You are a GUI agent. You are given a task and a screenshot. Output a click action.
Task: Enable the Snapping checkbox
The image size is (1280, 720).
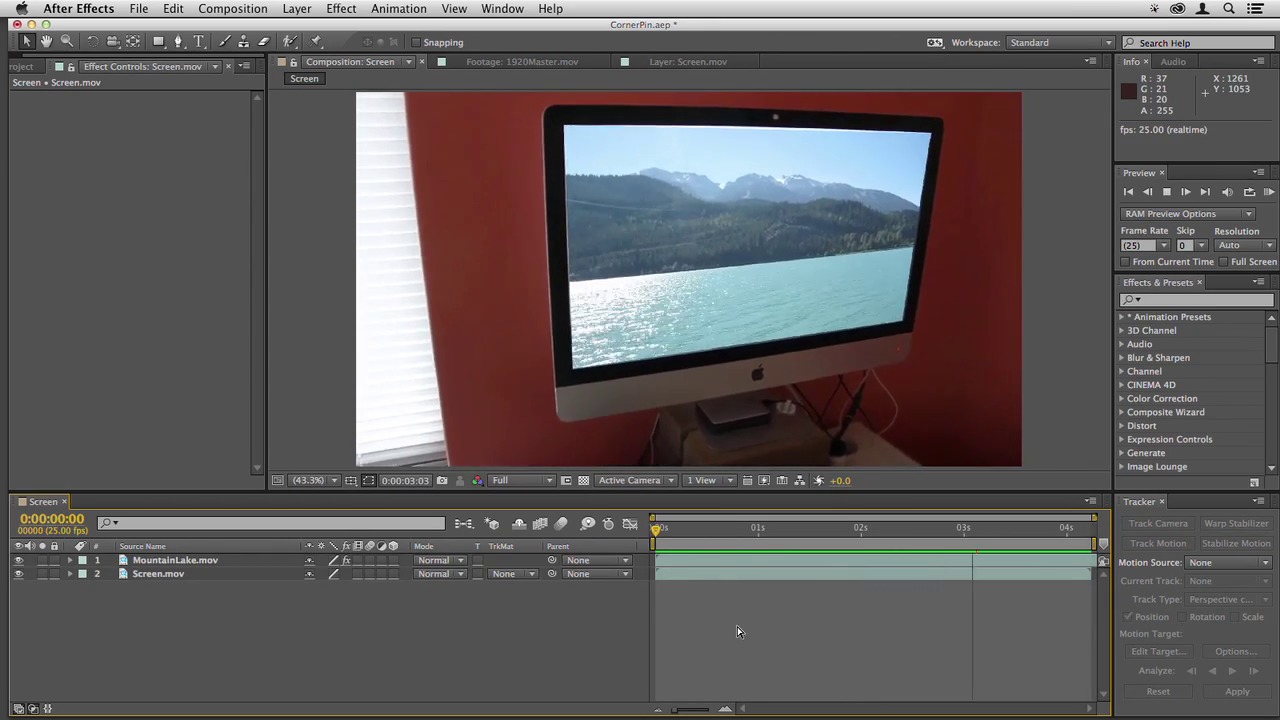(416, 43)
